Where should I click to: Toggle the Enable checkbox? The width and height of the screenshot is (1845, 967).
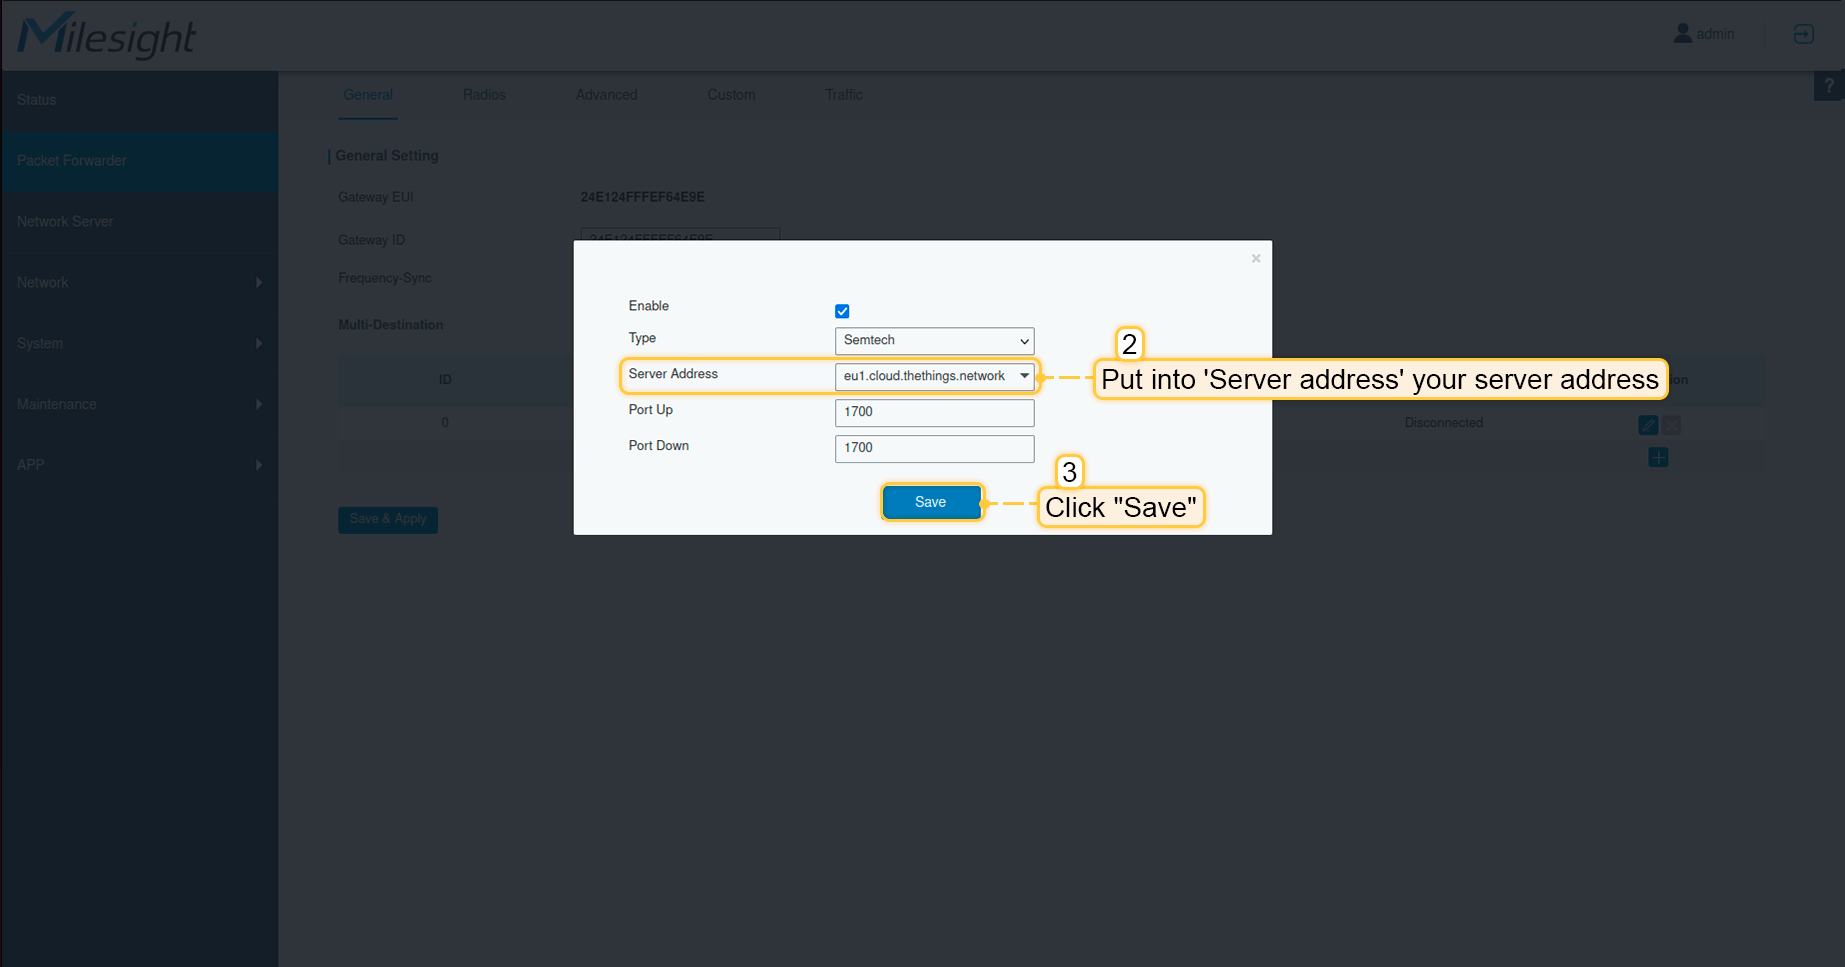842,311
